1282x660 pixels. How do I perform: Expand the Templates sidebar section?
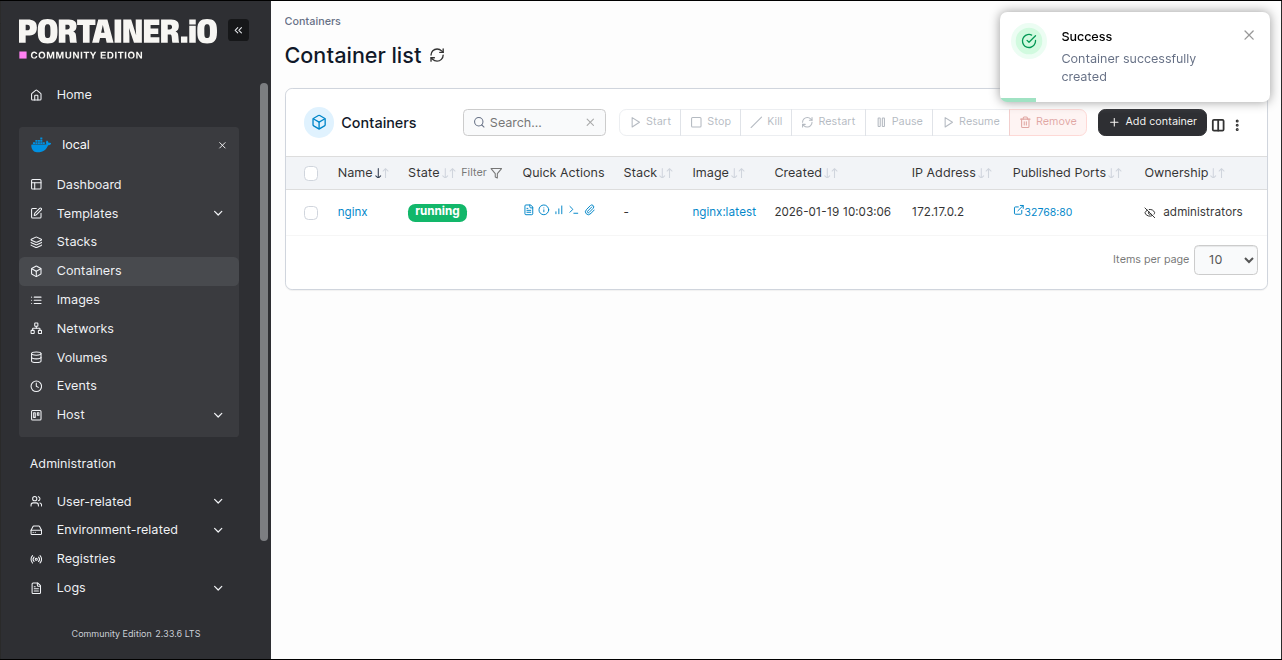coord(218,213)
